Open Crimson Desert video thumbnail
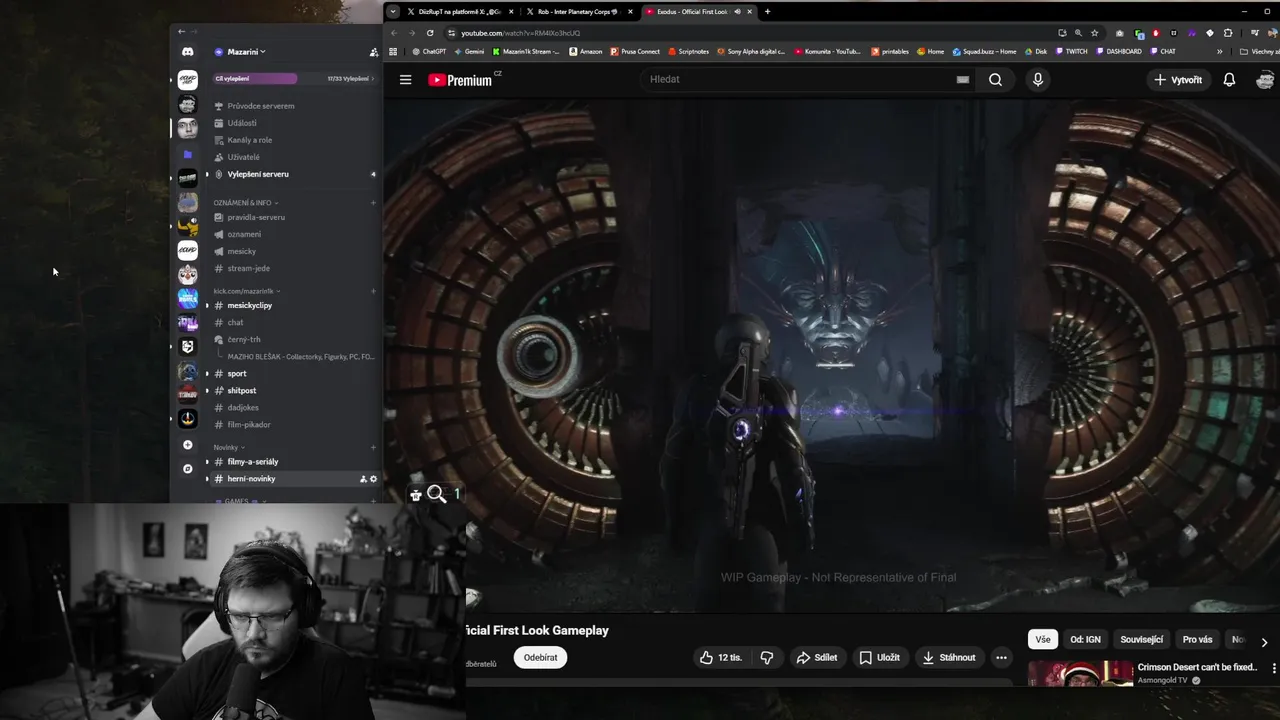 coord(1080,674)
